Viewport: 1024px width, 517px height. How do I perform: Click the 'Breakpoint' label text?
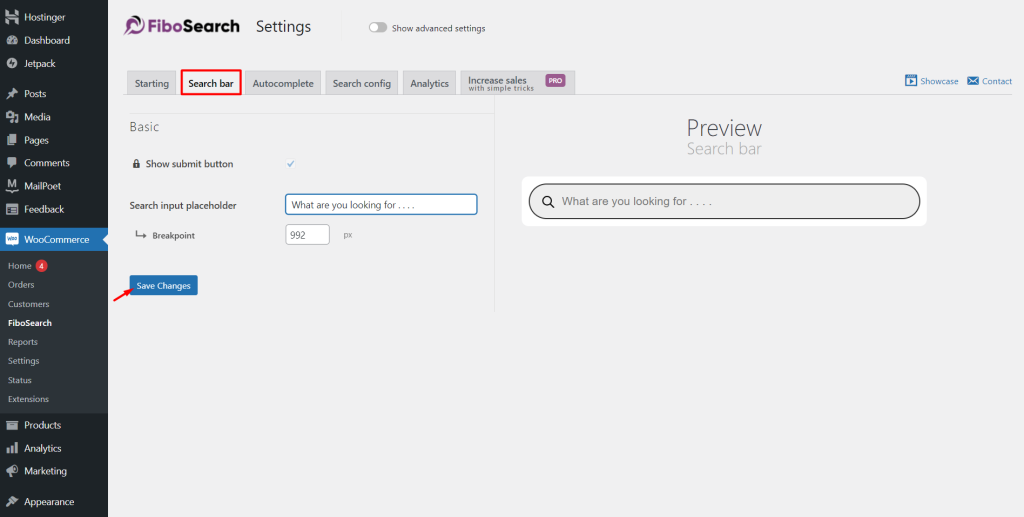tap(174, 236)
